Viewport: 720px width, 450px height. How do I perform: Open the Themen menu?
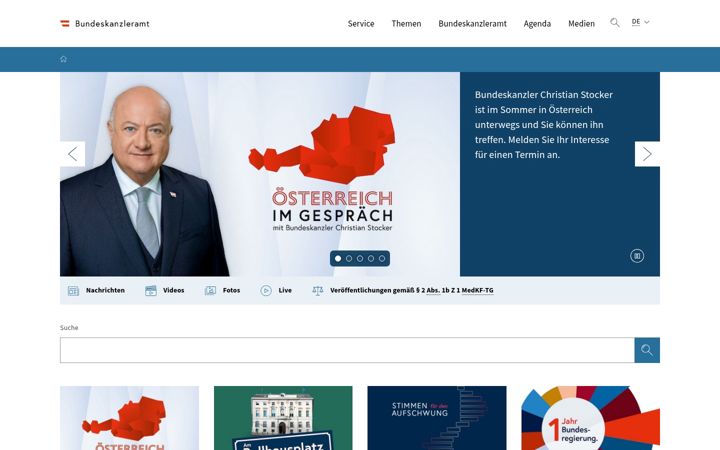click(406, 23)
